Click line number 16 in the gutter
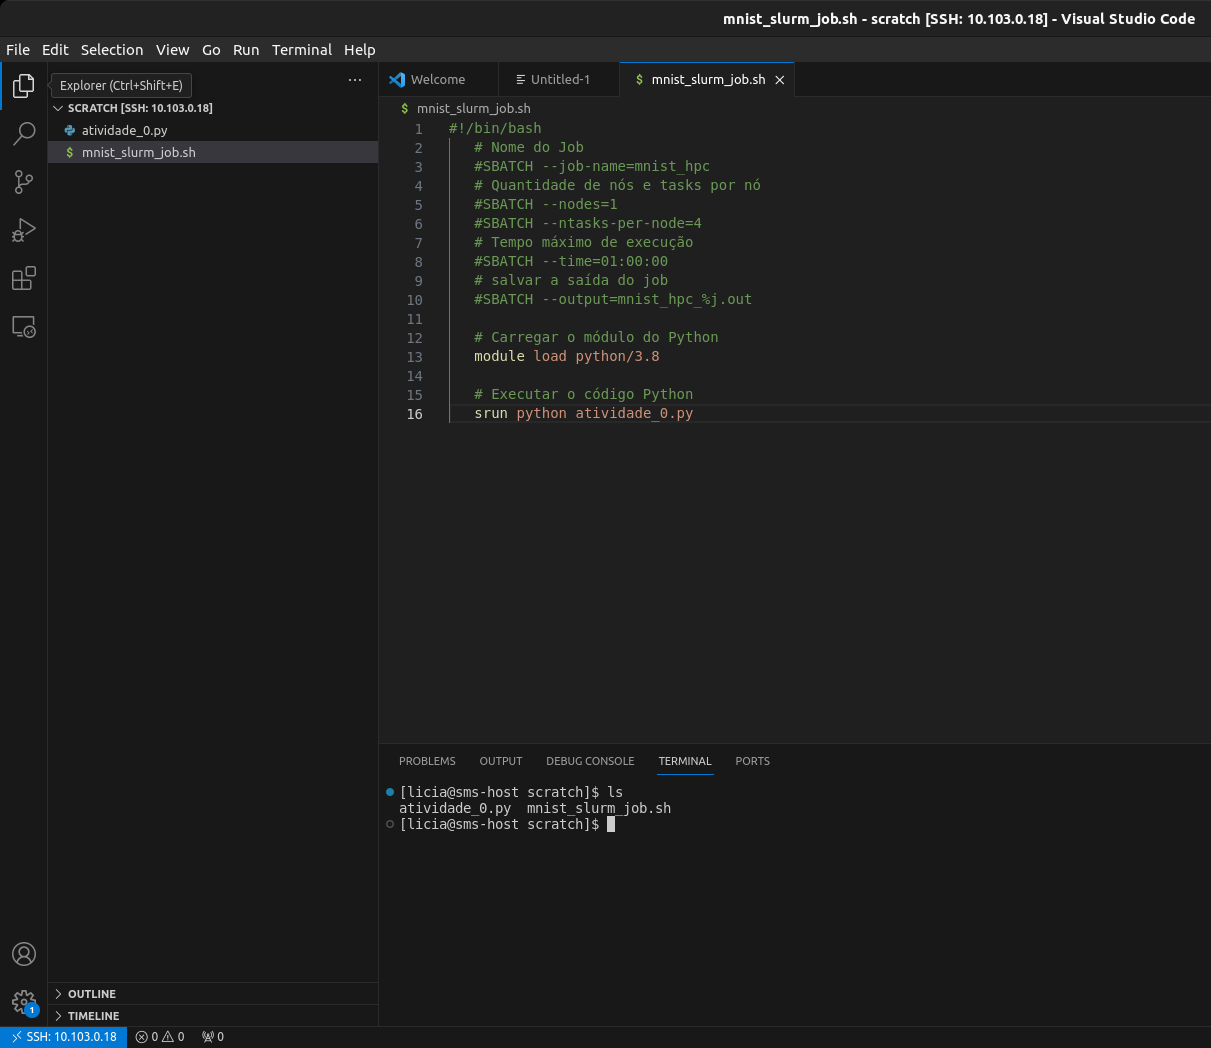Image resolution: width=1211 pixels, height=1048 pixels. click(415, 414)
